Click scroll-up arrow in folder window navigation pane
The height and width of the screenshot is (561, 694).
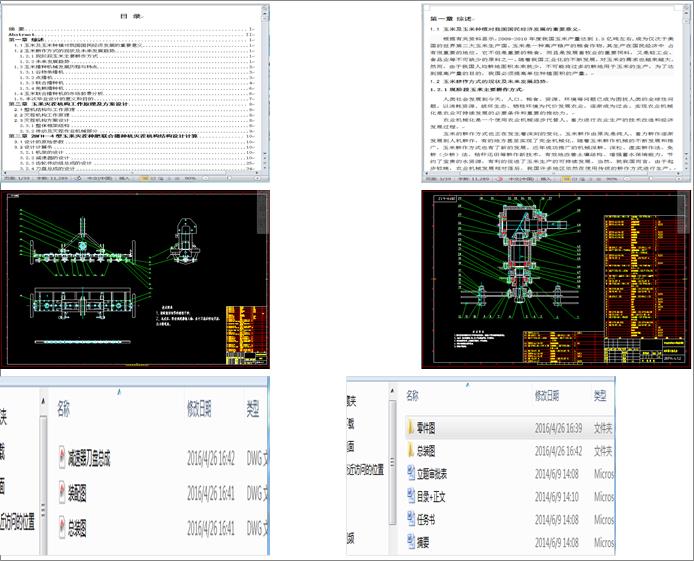(392, 391)
